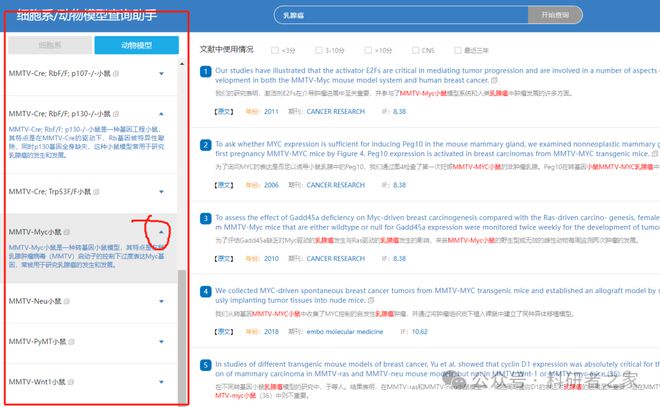Copy the MMTV-Myc小鼠 model name

[67, 232]
